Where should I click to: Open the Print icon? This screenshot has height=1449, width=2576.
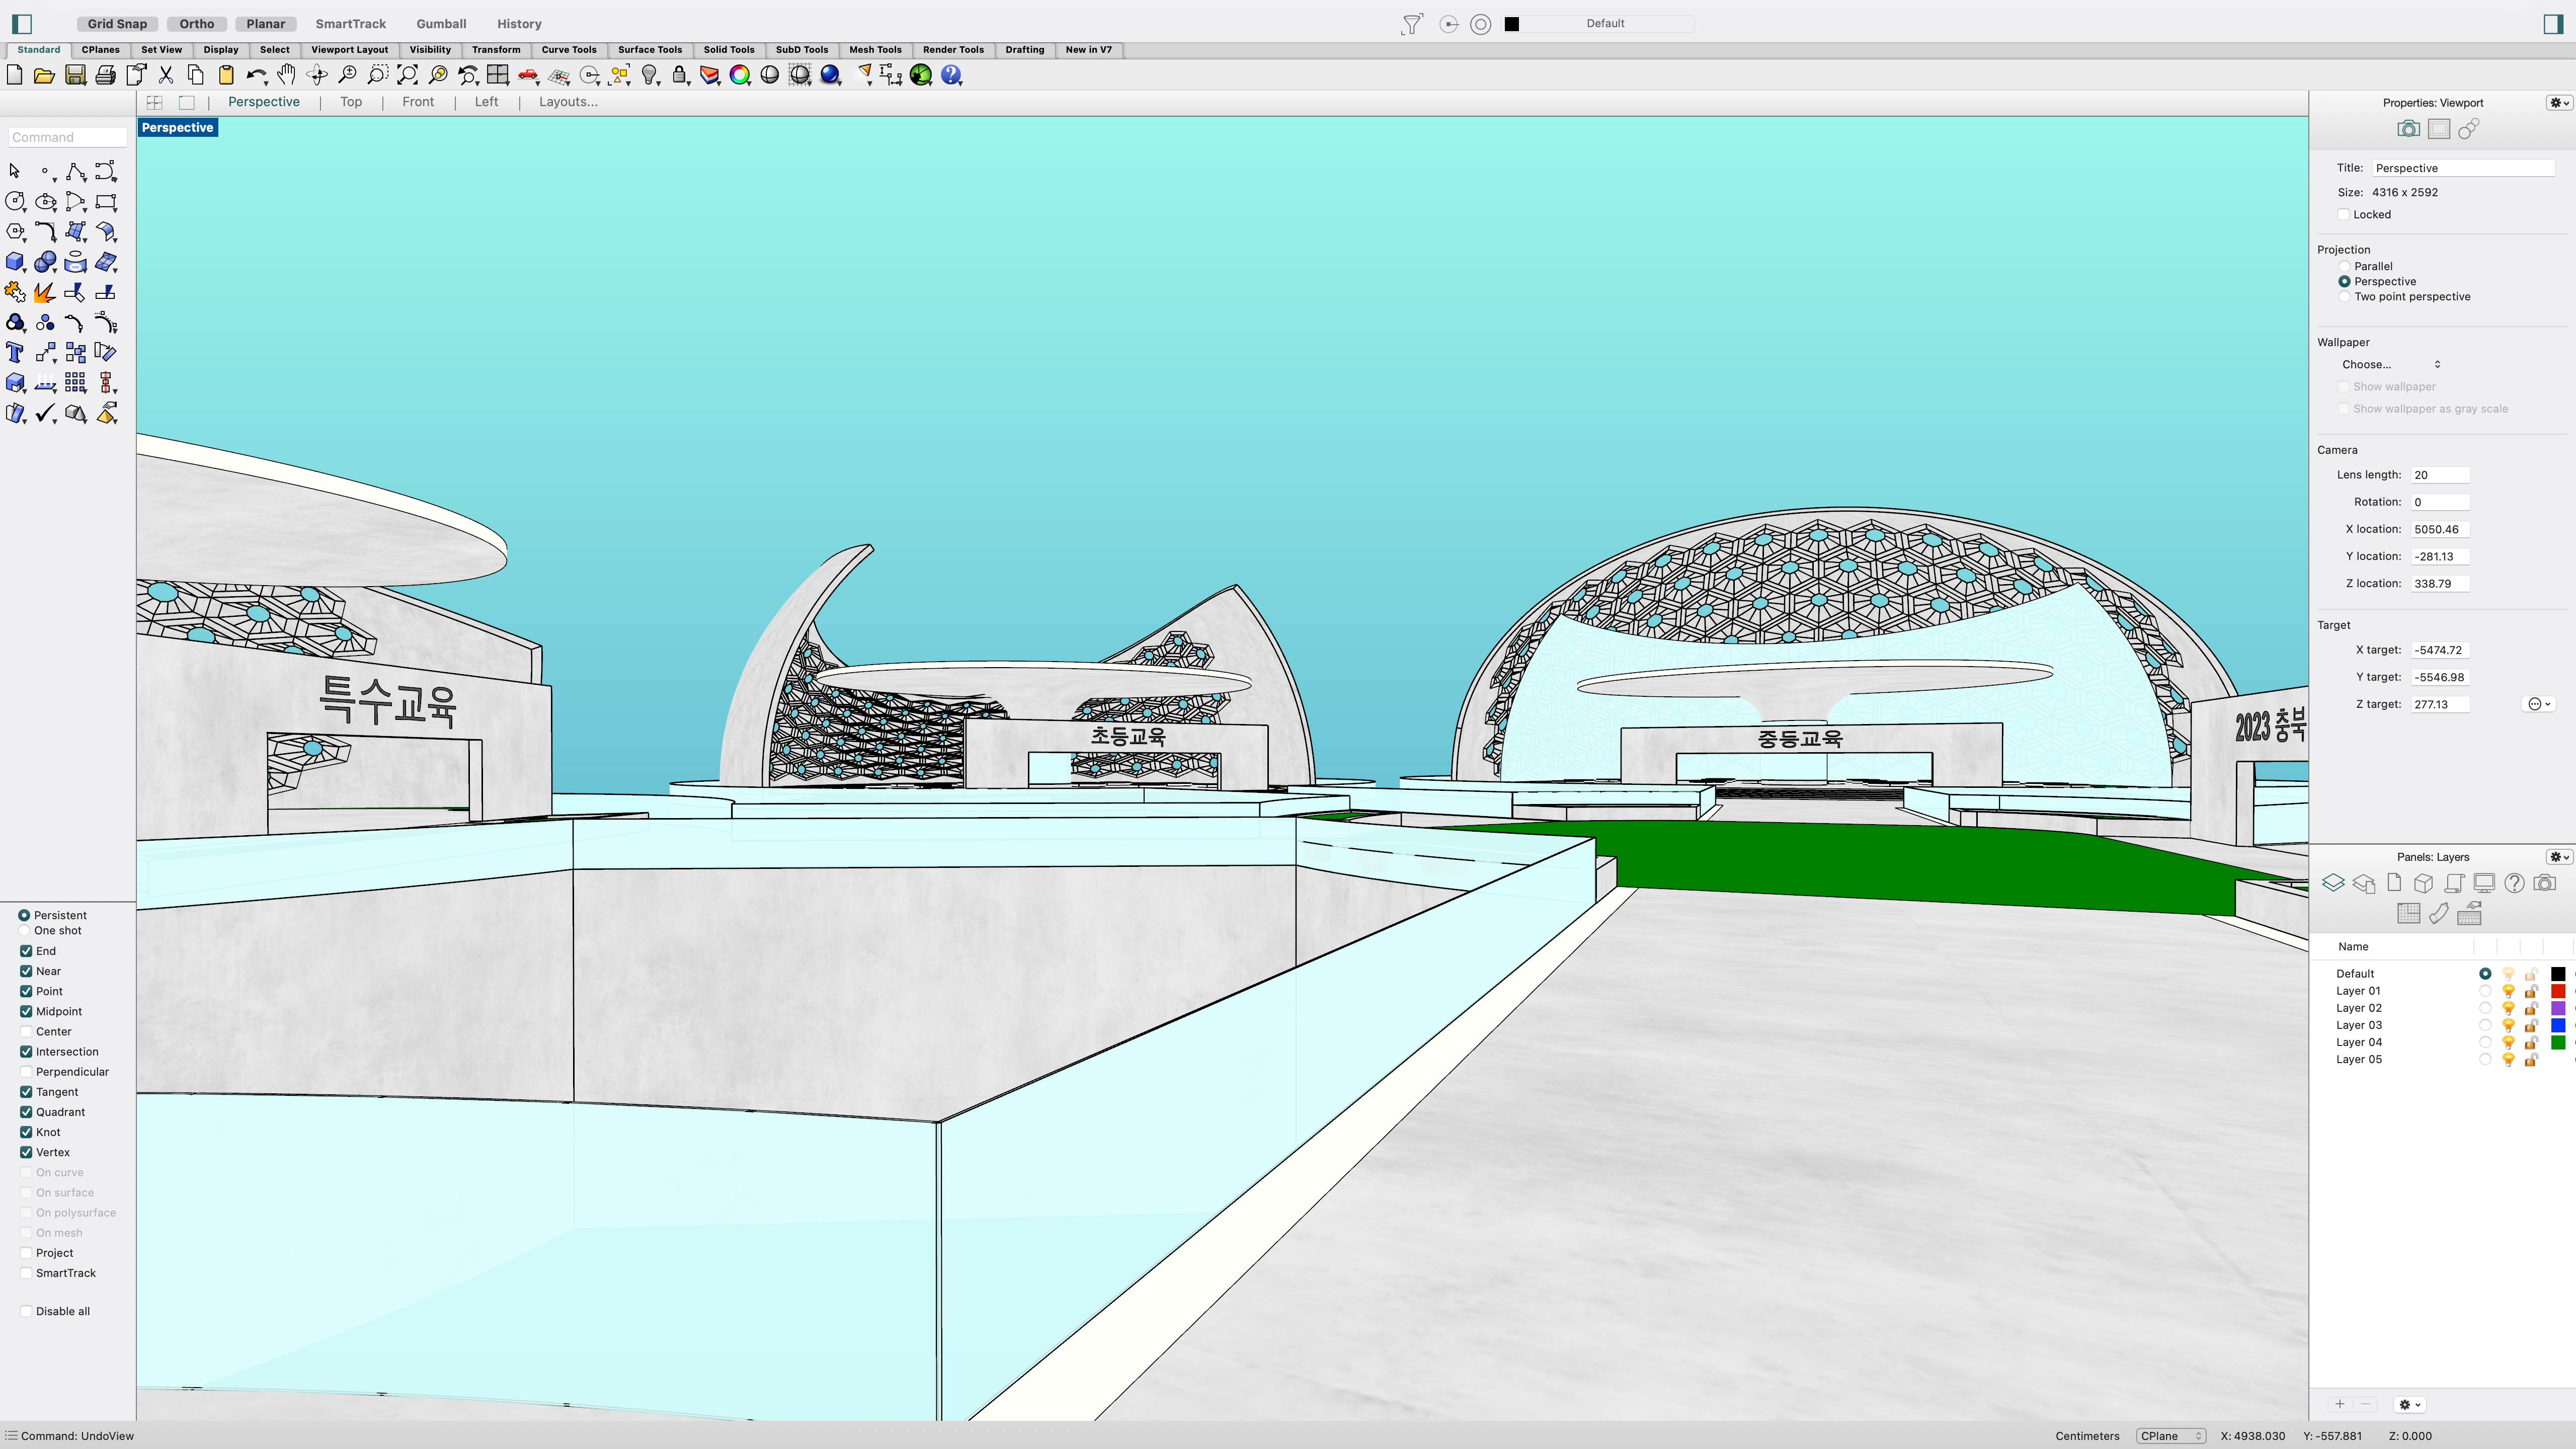point(105,75)
